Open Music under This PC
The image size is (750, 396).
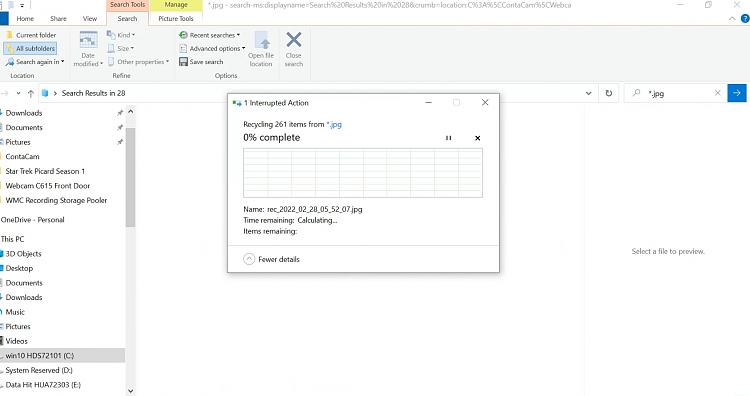coord(15,312)
